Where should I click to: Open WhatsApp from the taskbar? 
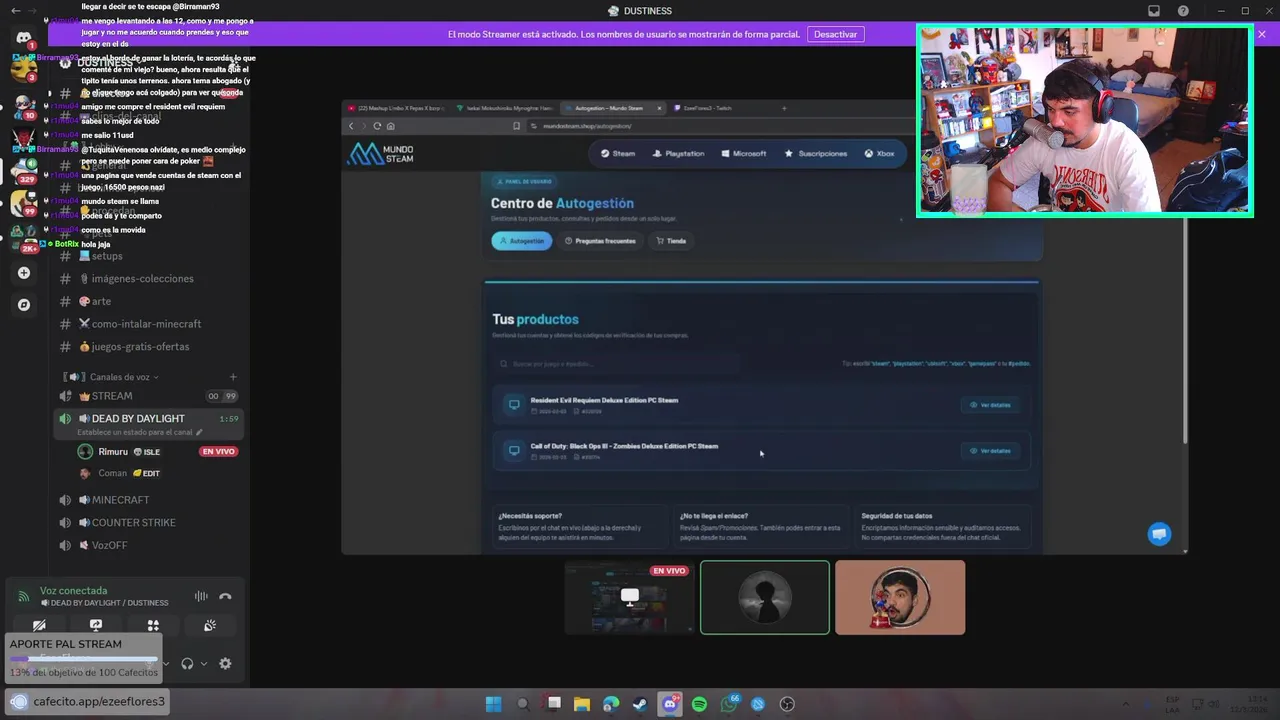coord(728,704)
